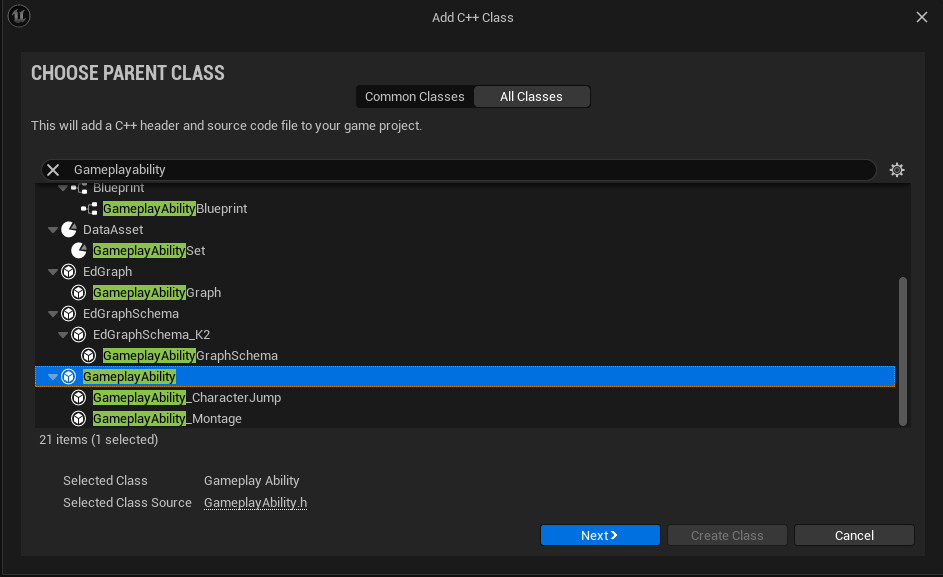Open the GameplayAbility.h source link
The width and height of the screenshot is (943, 577).
[x=255, y=503]
